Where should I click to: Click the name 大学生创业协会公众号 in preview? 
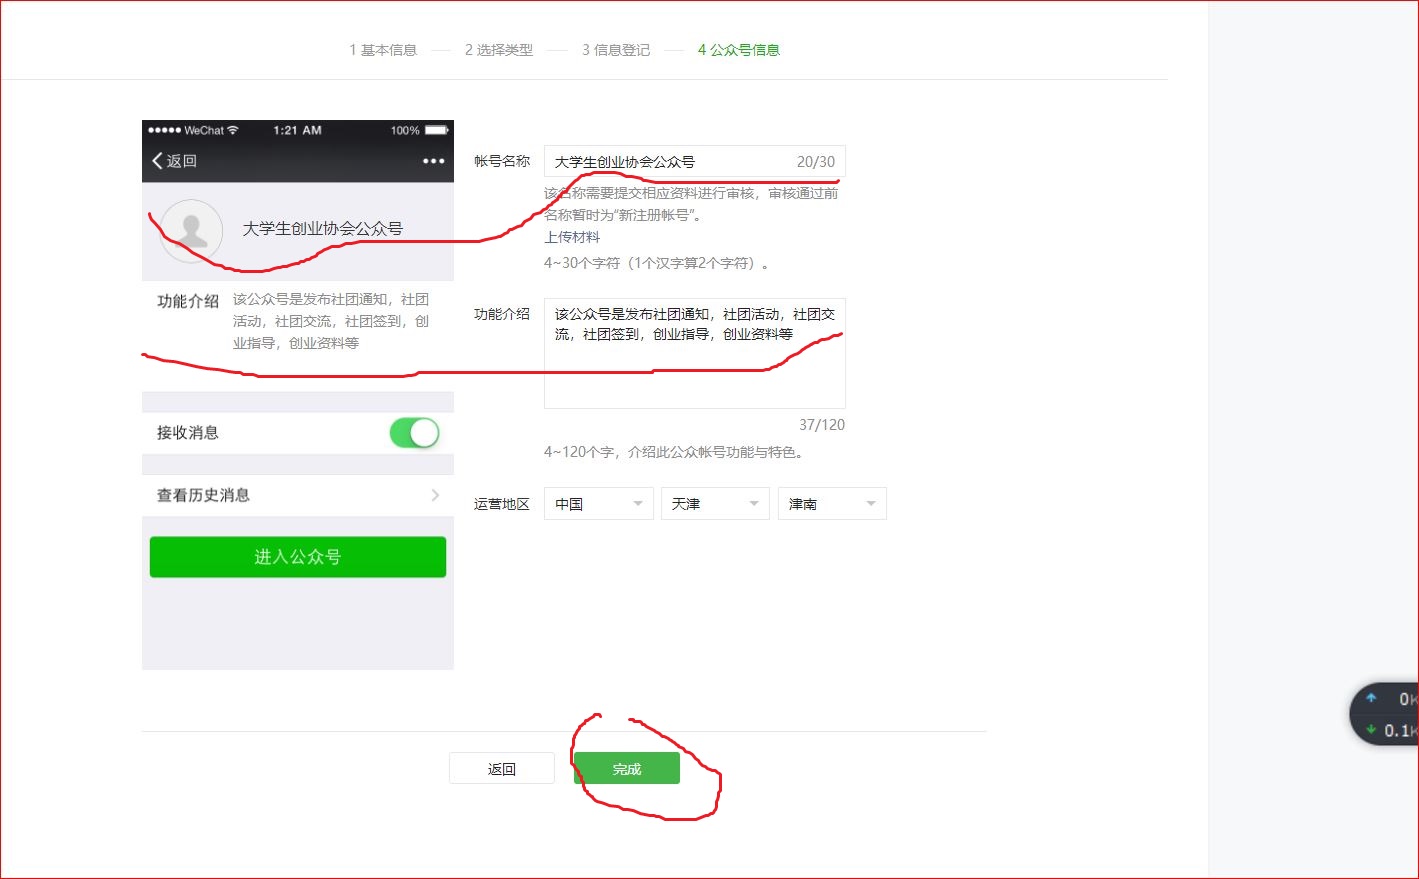323,229
